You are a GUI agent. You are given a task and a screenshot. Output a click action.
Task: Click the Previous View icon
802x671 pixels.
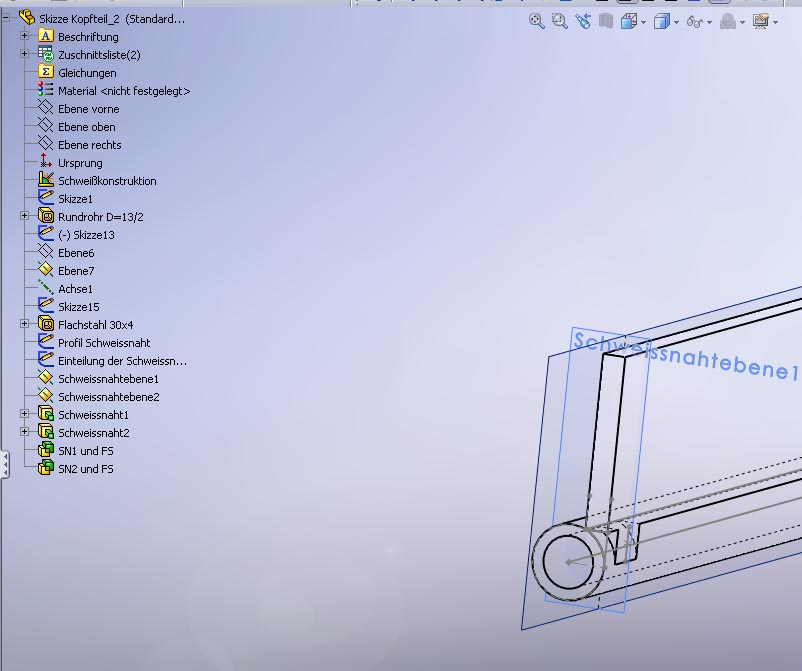(583, 21)
